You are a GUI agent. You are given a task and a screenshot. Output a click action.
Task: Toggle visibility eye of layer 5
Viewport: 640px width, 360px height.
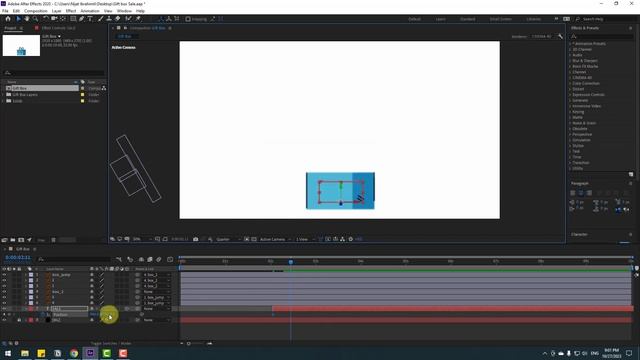[4, 298]
